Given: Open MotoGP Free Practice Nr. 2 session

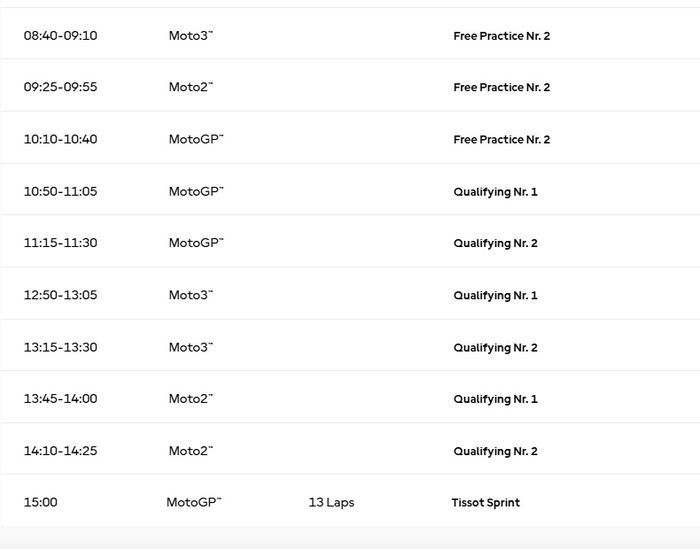Looking at the screenshot, I should 501,139.
